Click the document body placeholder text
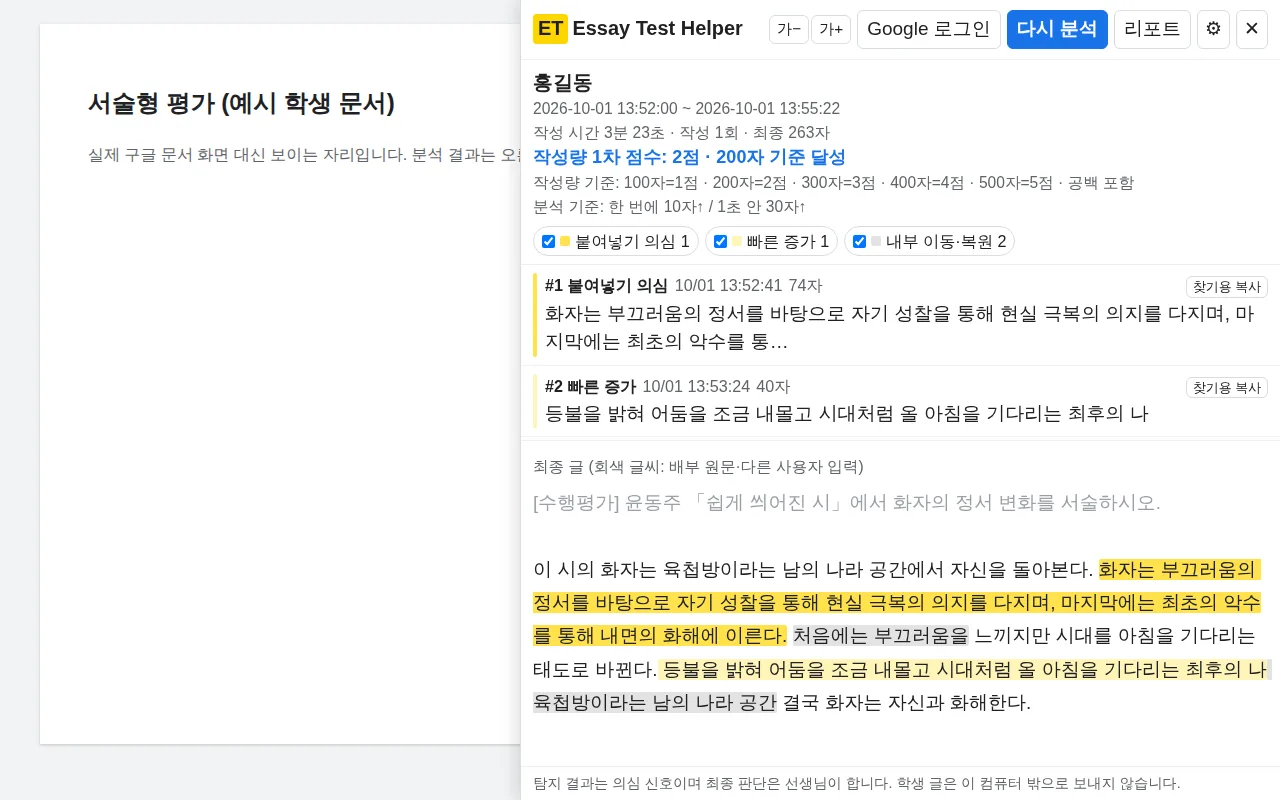 pos(304,155)
